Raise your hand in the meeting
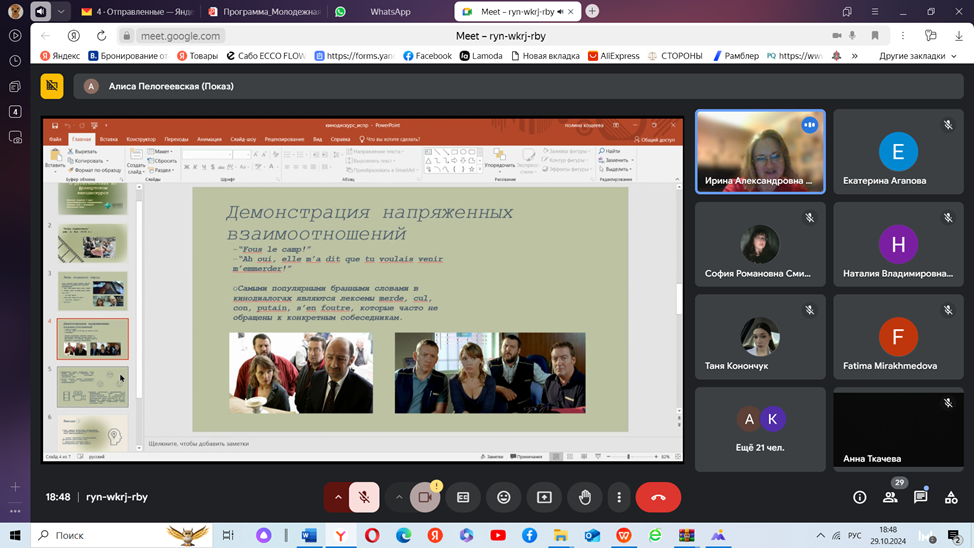 (x=585, y=497)
